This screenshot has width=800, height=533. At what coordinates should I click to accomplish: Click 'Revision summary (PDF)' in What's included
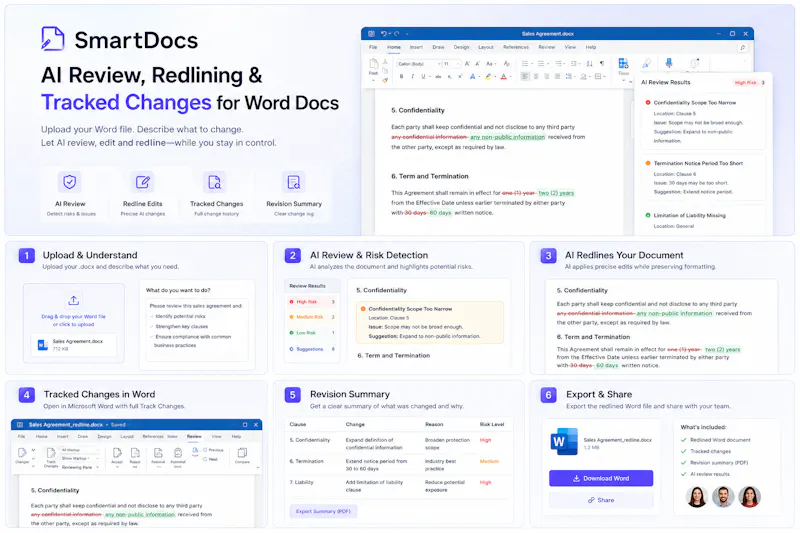click(x=718, y=463)
